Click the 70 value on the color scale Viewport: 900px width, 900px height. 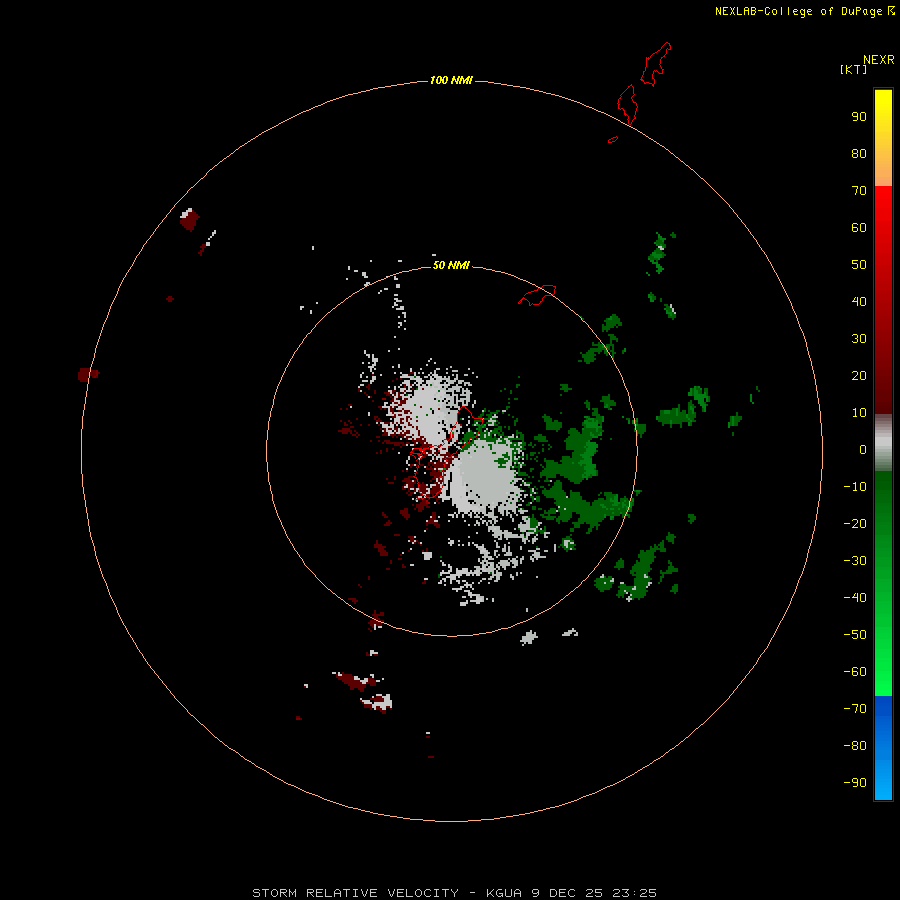tap(859, 191)
